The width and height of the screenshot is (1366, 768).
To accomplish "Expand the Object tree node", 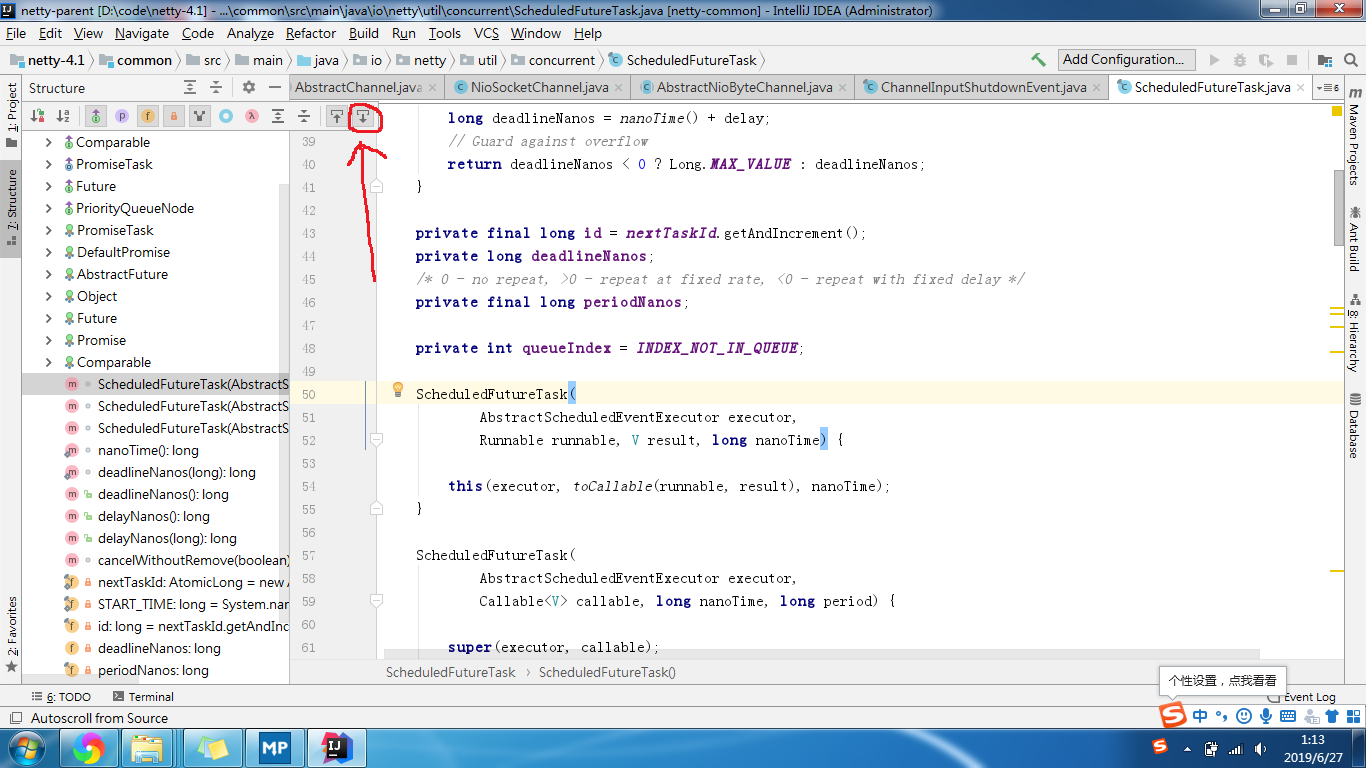I will 49,296.
